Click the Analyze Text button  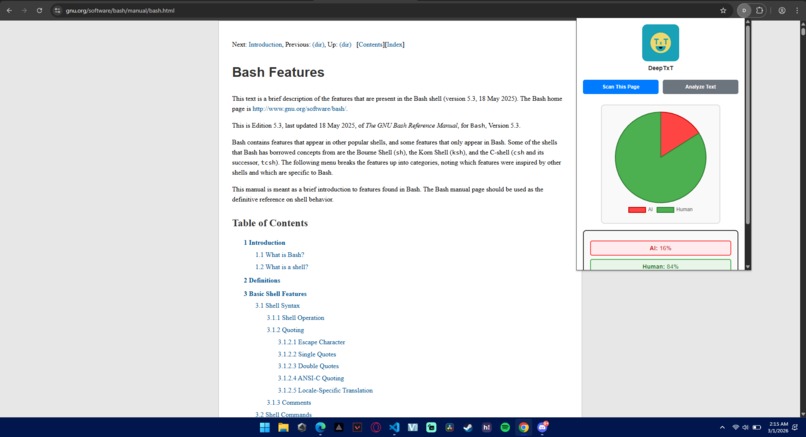(x=700, y=87)
